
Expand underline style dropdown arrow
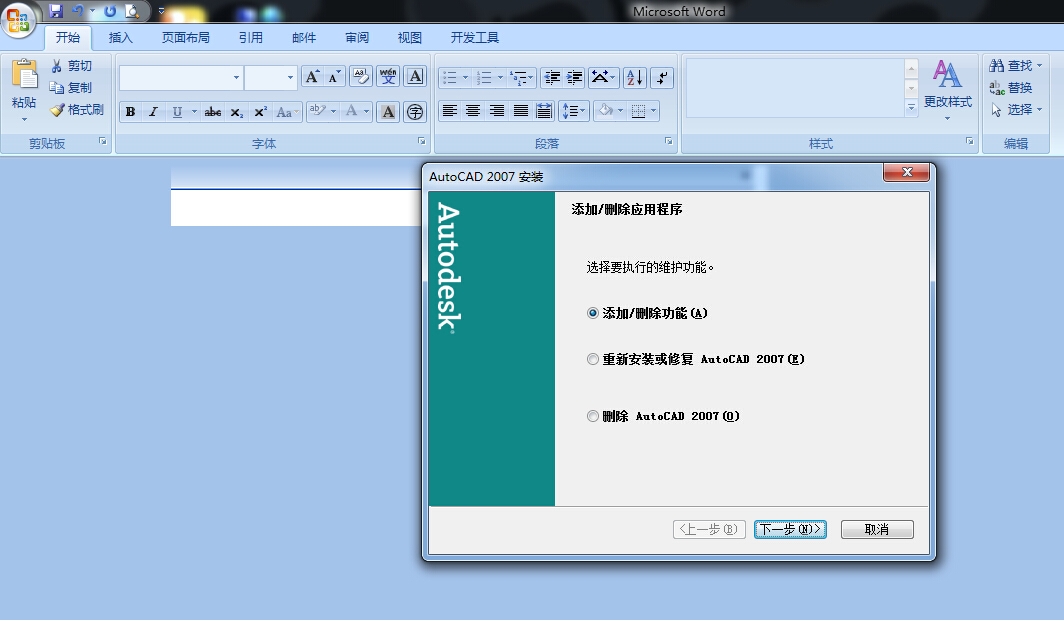point(194,112)
